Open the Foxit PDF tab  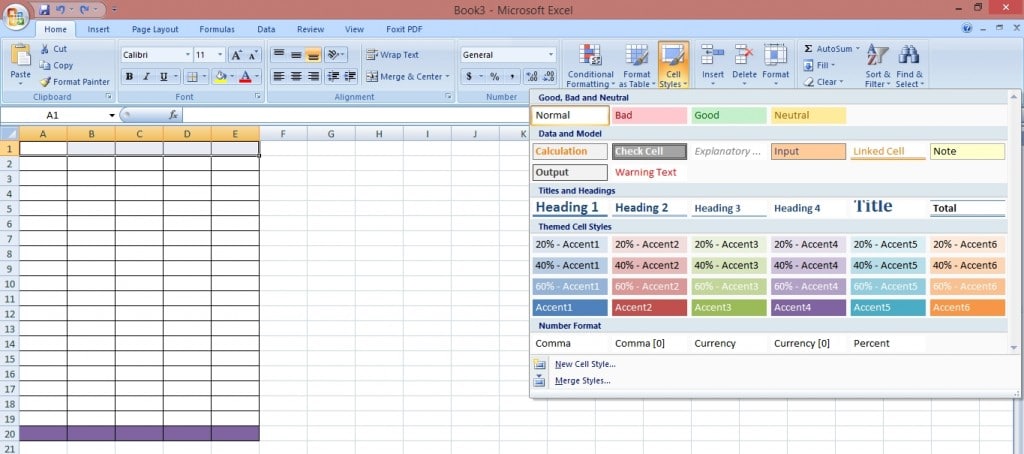point(404,29)
